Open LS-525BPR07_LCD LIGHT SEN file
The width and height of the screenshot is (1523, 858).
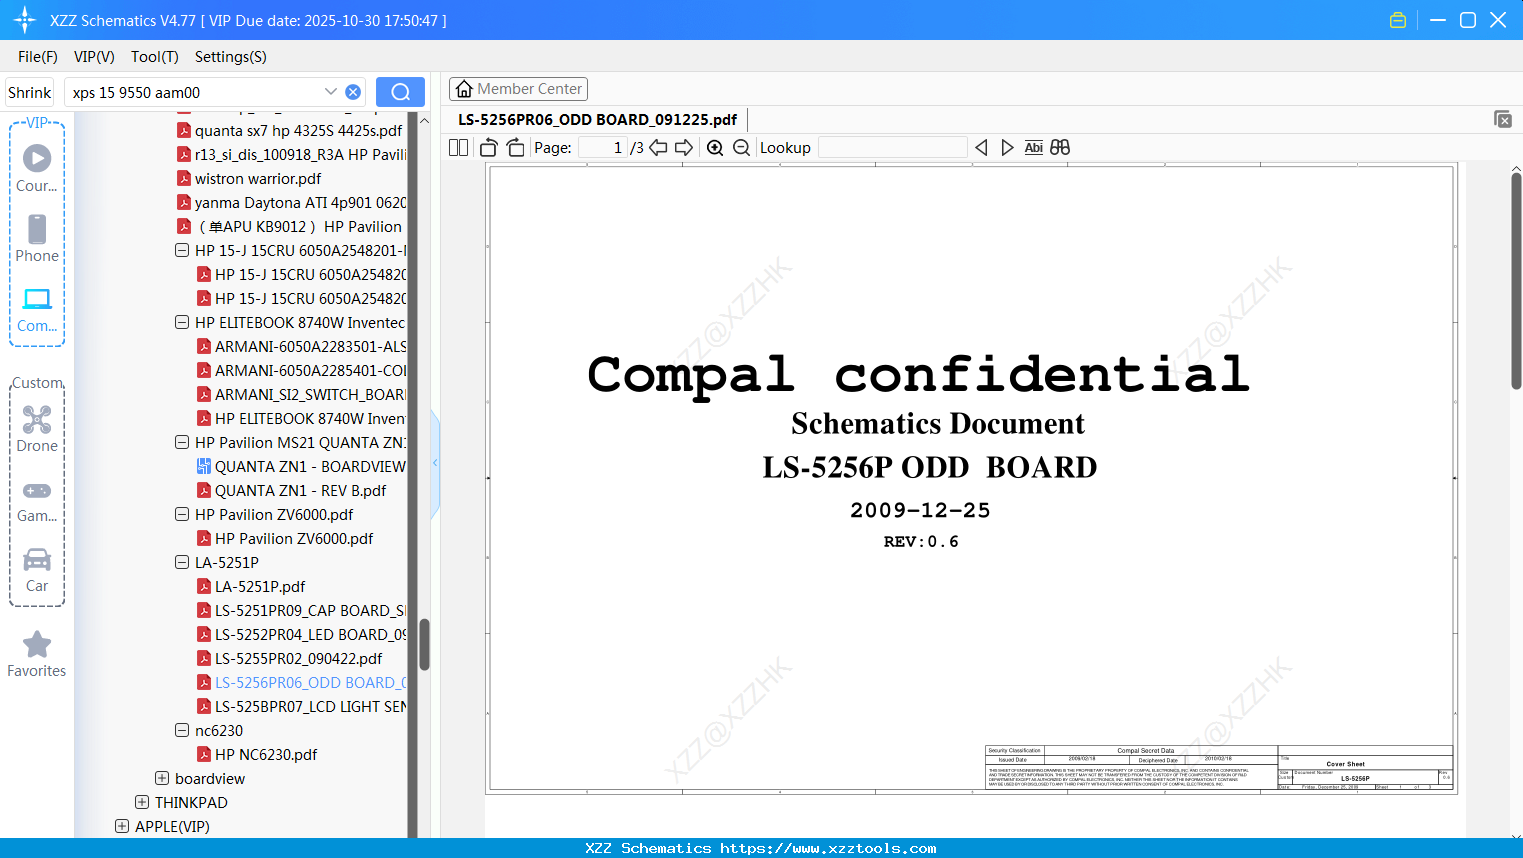pos(310,706)
